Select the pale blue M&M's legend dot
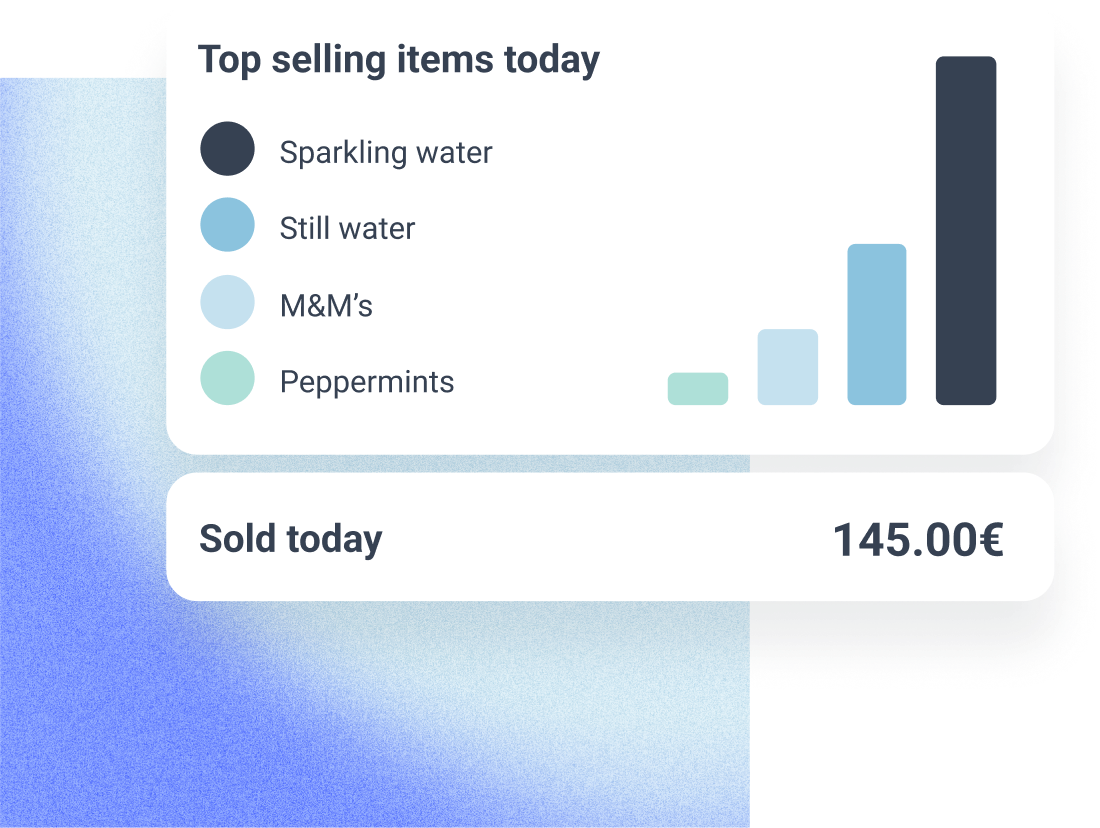The width and height of the screenshot is (1100, 828). pos(228,302)
